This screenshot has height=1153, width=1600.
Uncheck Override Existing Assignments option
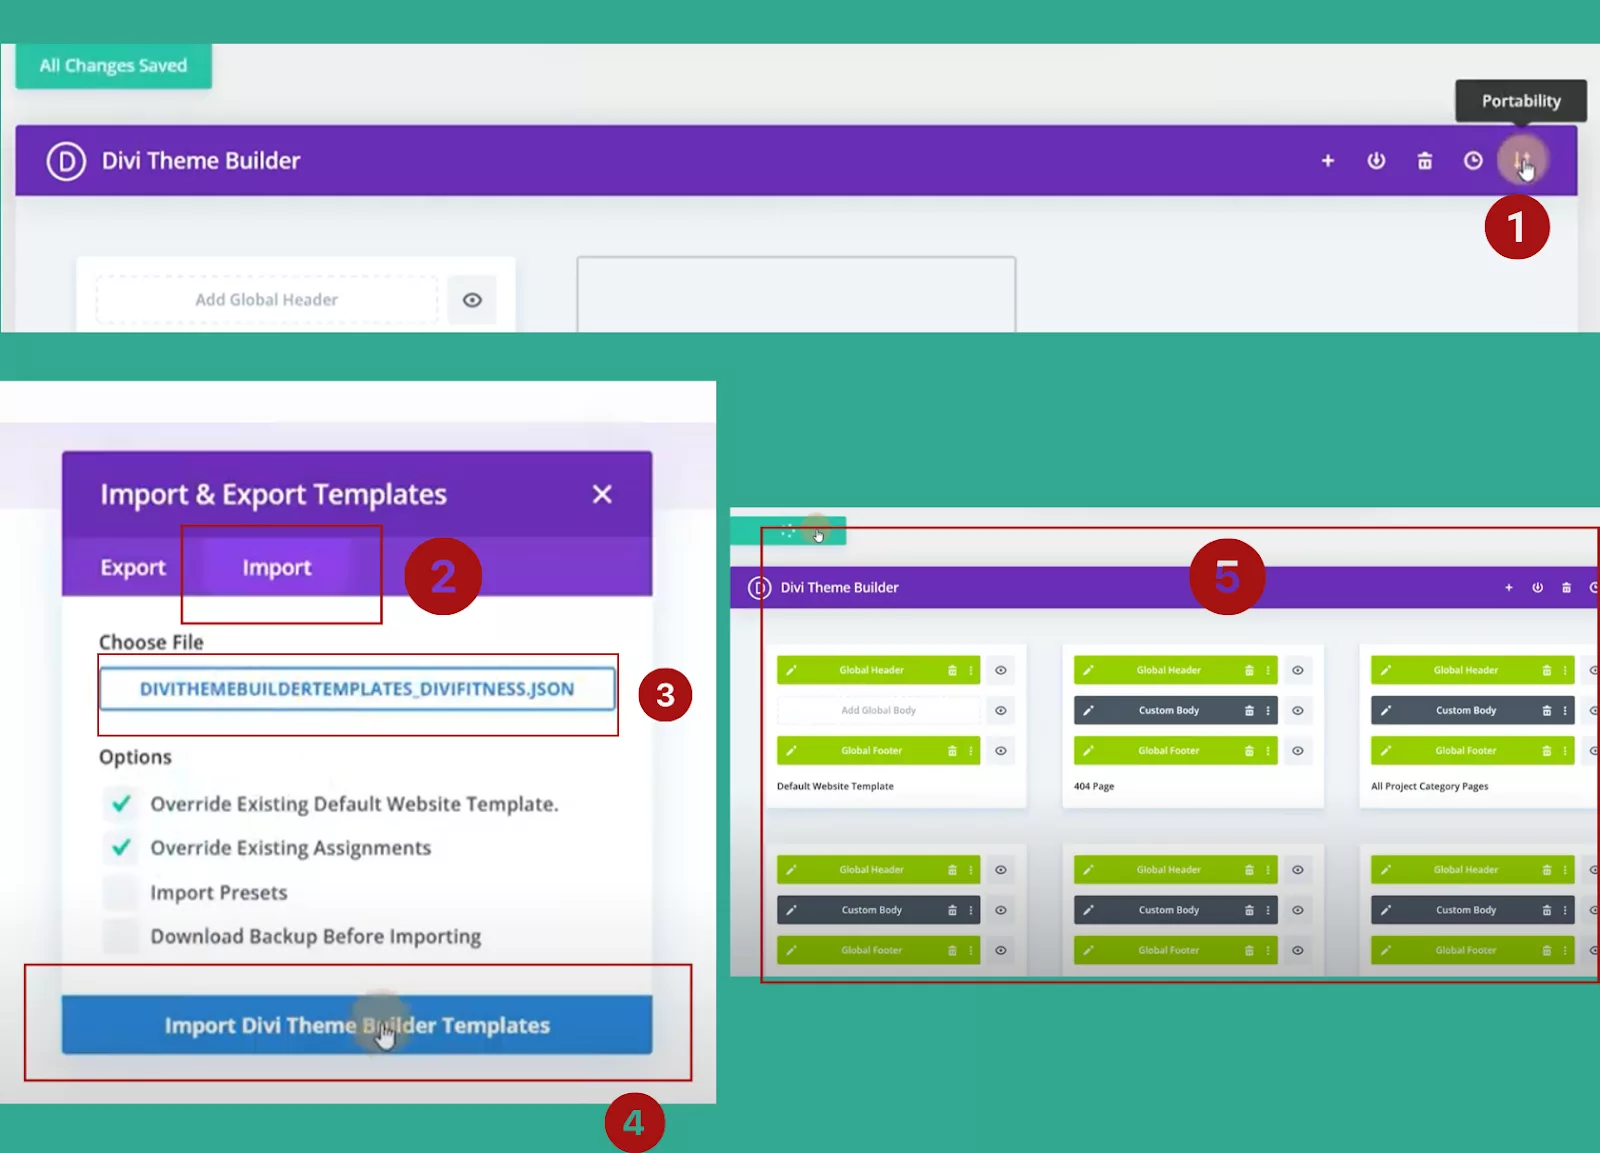pos(121,847)
